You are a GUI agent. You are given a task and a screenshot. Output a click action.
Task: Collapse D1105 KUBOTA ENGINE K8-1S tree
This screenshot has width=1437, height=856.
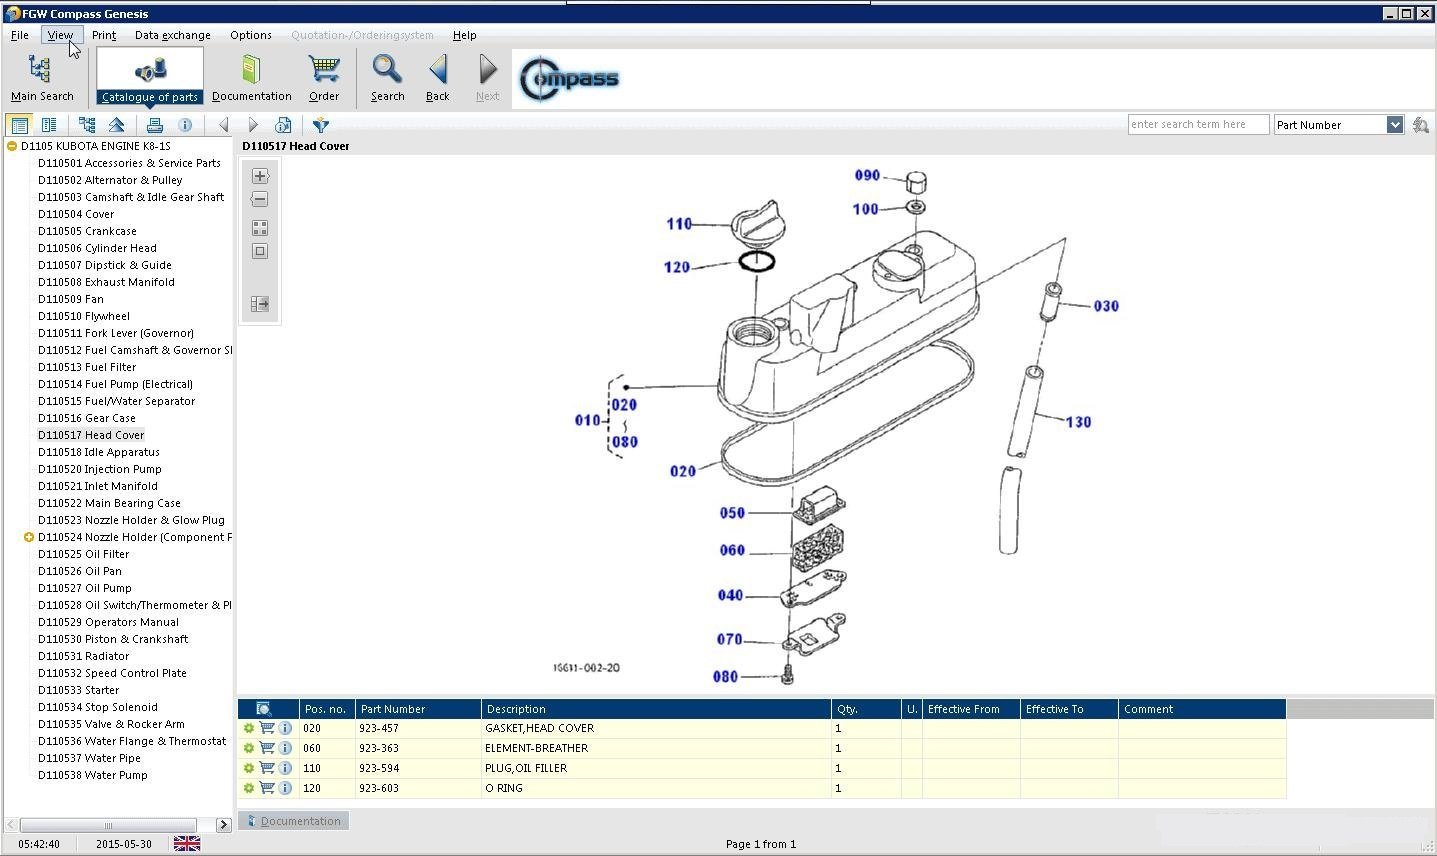12,146
